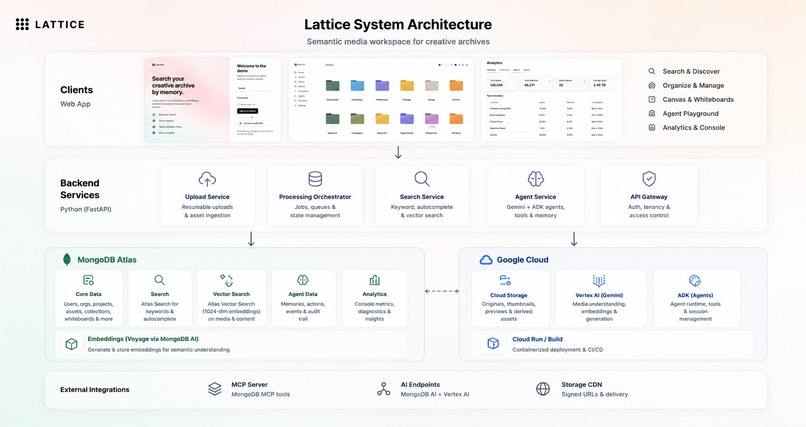The height and width of the screenshot is (427, 806).
Task: Click the Search Service magnifier icon
Action: 422,179
